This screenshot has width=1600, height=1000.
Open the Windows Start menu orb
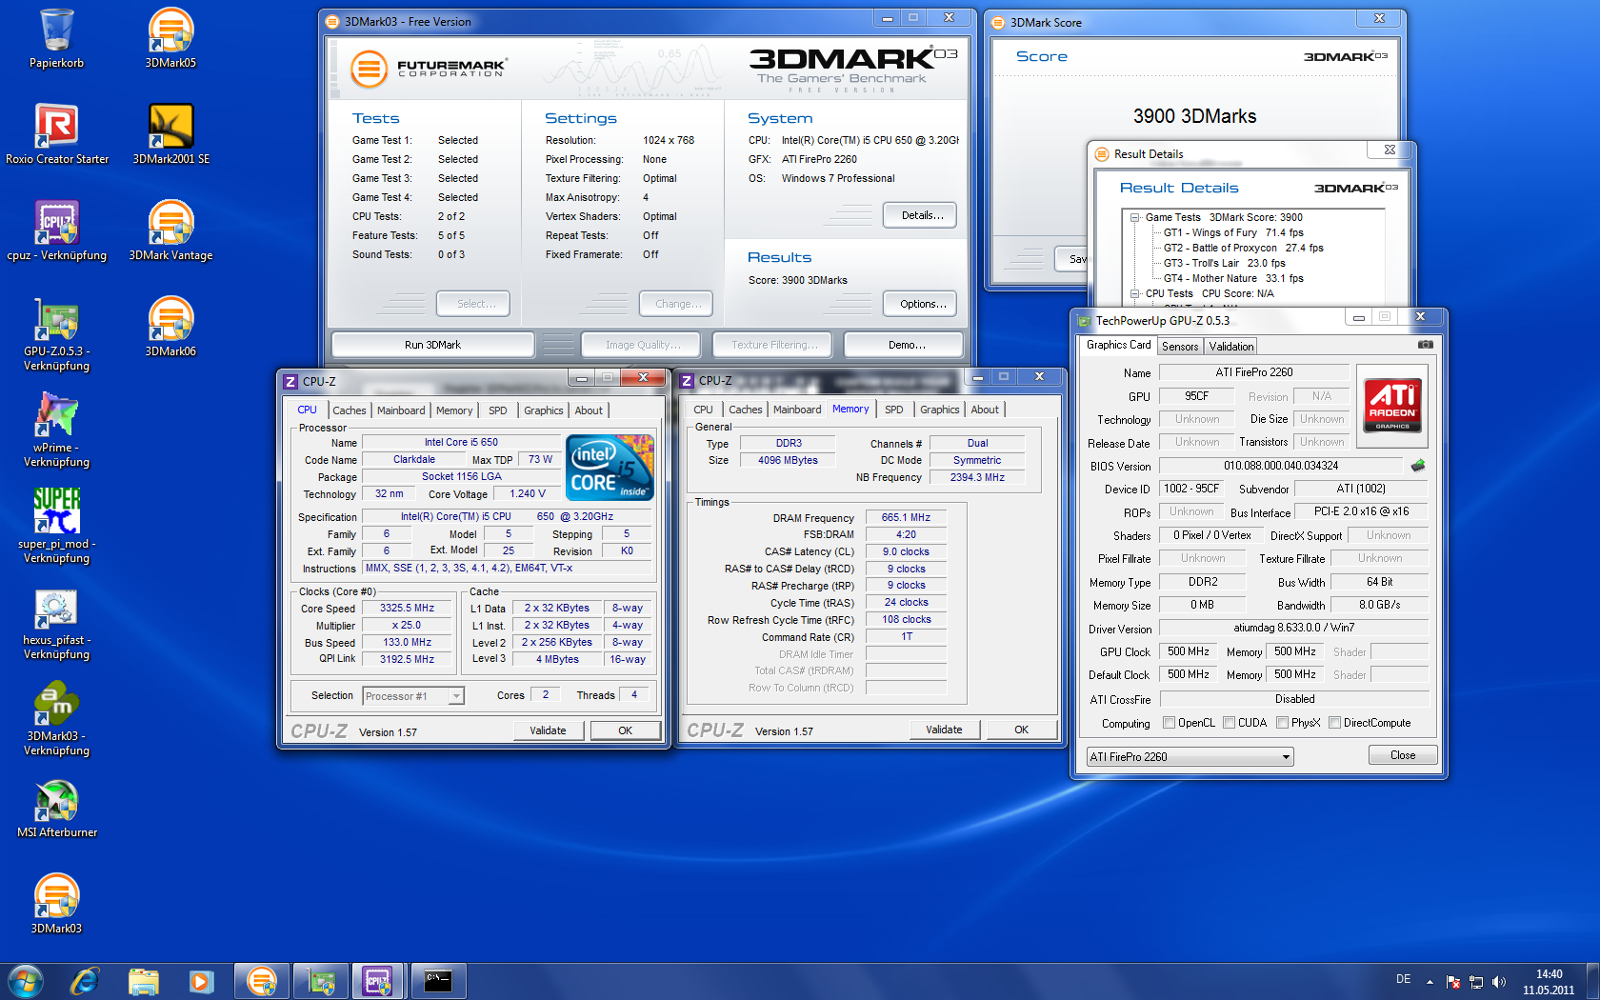(25, 982)
